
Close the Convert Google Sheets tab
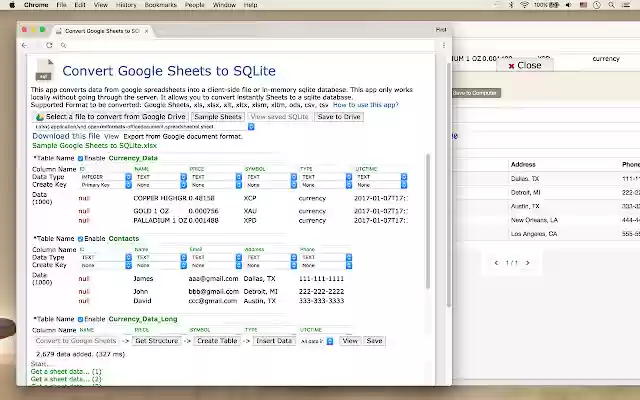click(147, 31)
